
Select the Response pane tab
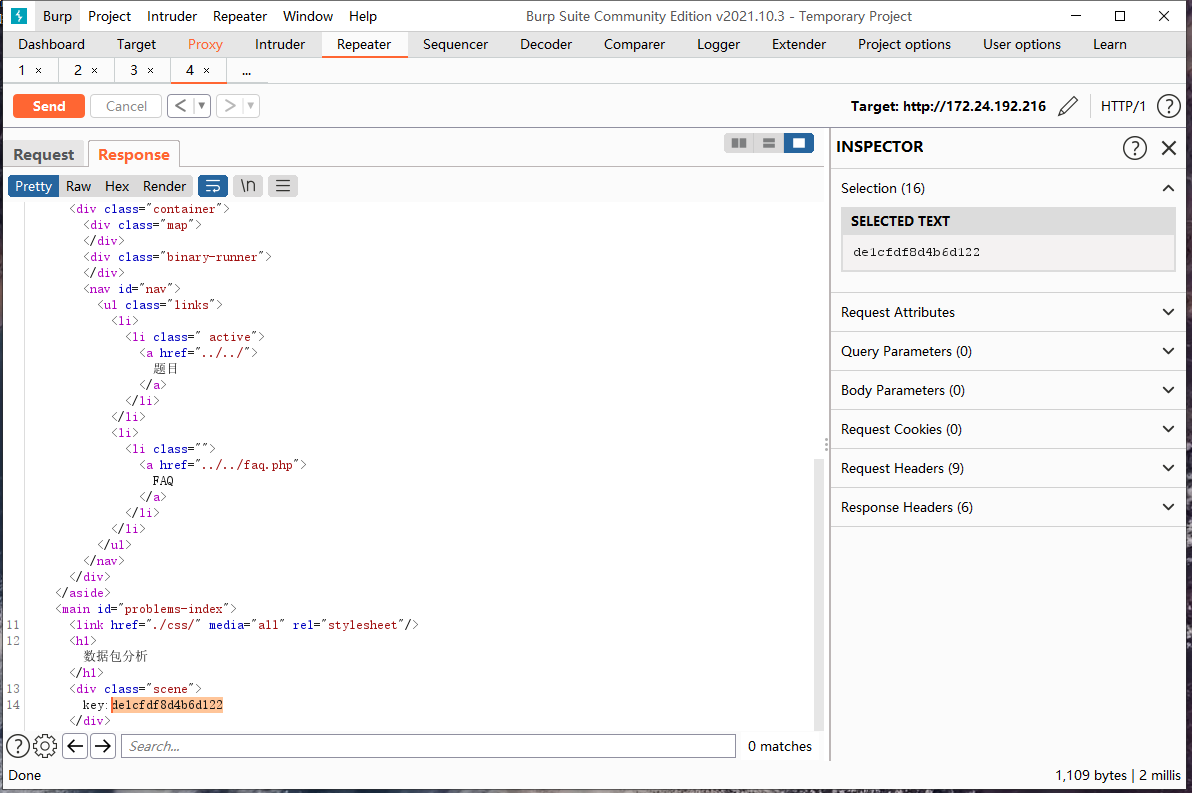click(134, 154)
